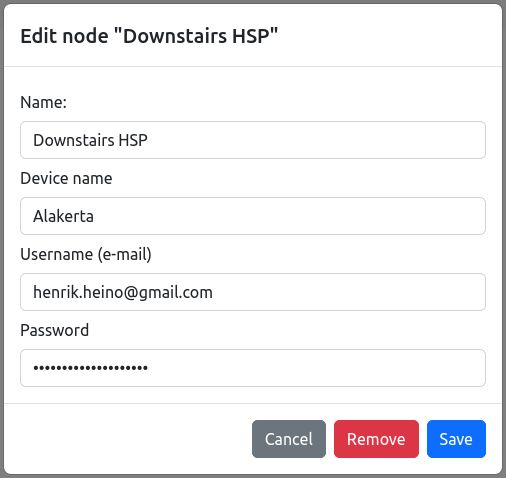Place cursor on "gmail.com" in username
506x478 pixels.
[175, 293]
